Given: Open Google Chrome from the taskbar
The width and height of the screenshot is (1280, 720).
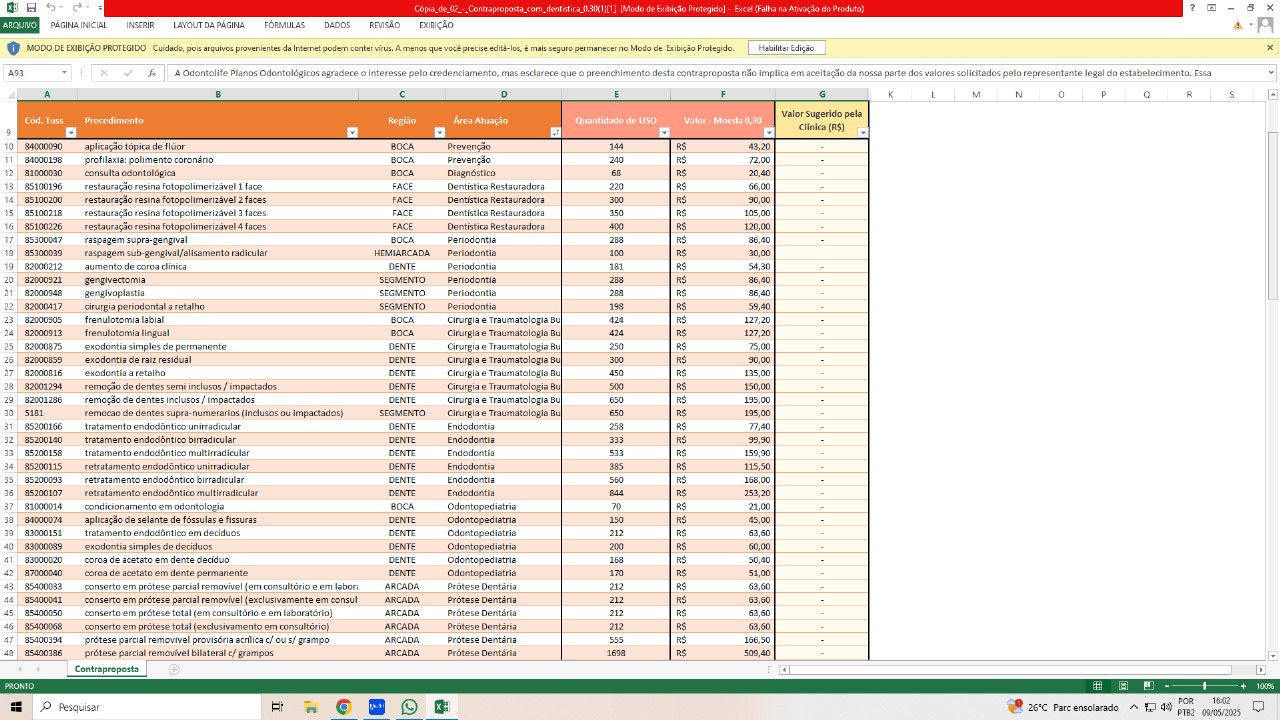Looking at the screenshot, I should (x=343, y=707).
